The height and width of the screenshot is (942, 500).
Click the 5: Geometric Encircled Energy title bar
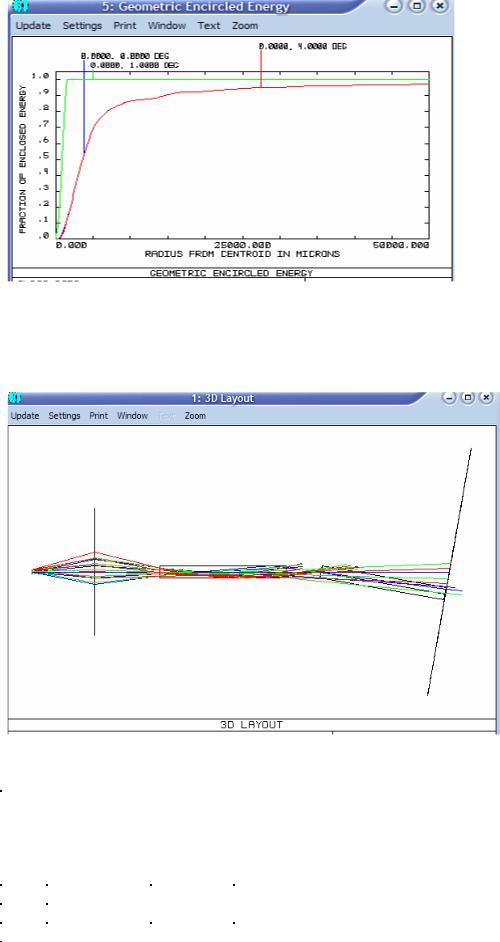195,7
